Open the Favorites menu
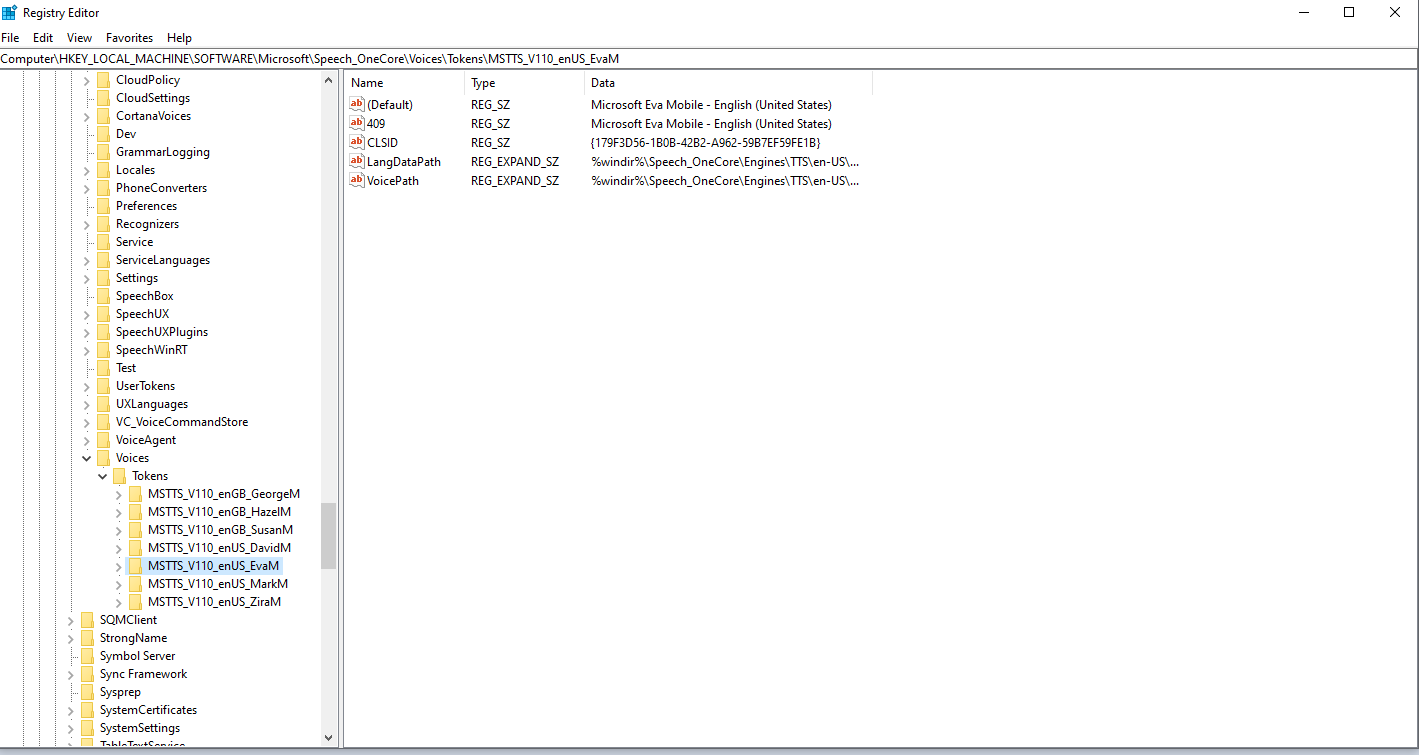Screen dimensions: 1419x755 pyautogui.click(x=129, y=37)
